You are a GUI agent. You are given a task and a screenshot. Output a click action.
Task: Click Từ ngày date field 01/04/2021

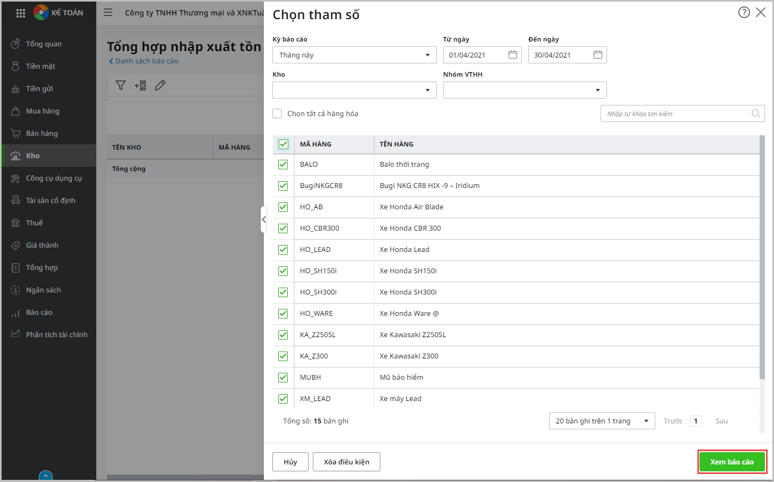[x=482, y=55]
